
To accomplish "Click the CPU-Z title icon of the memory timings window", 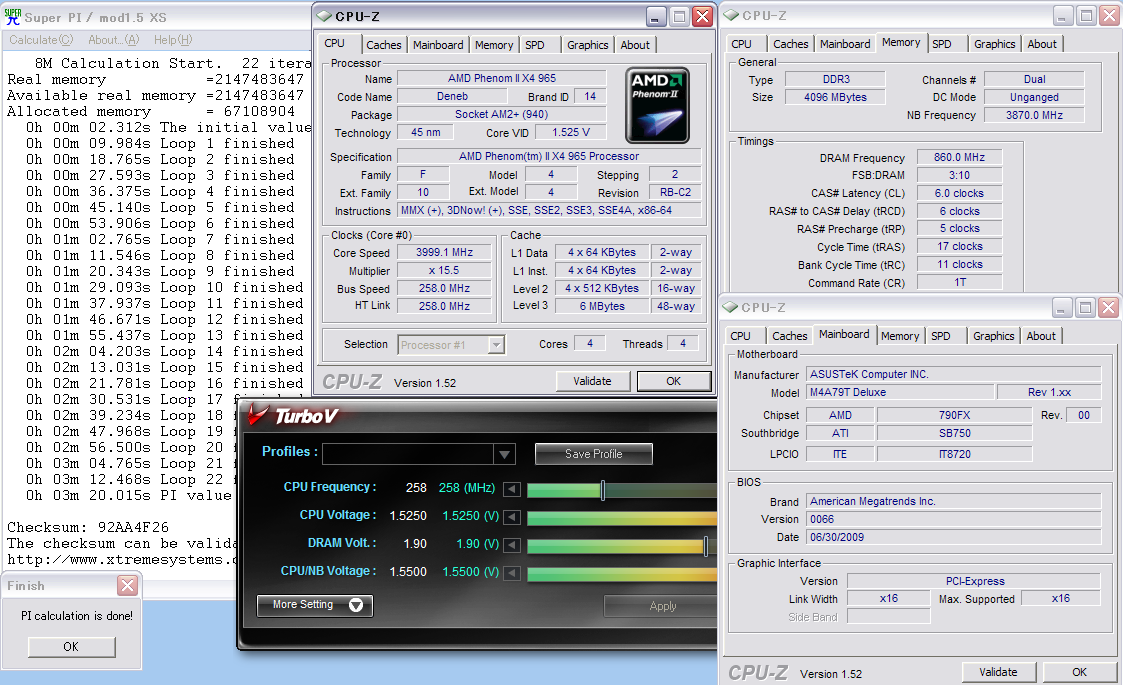I will click(x=731, y=15).
